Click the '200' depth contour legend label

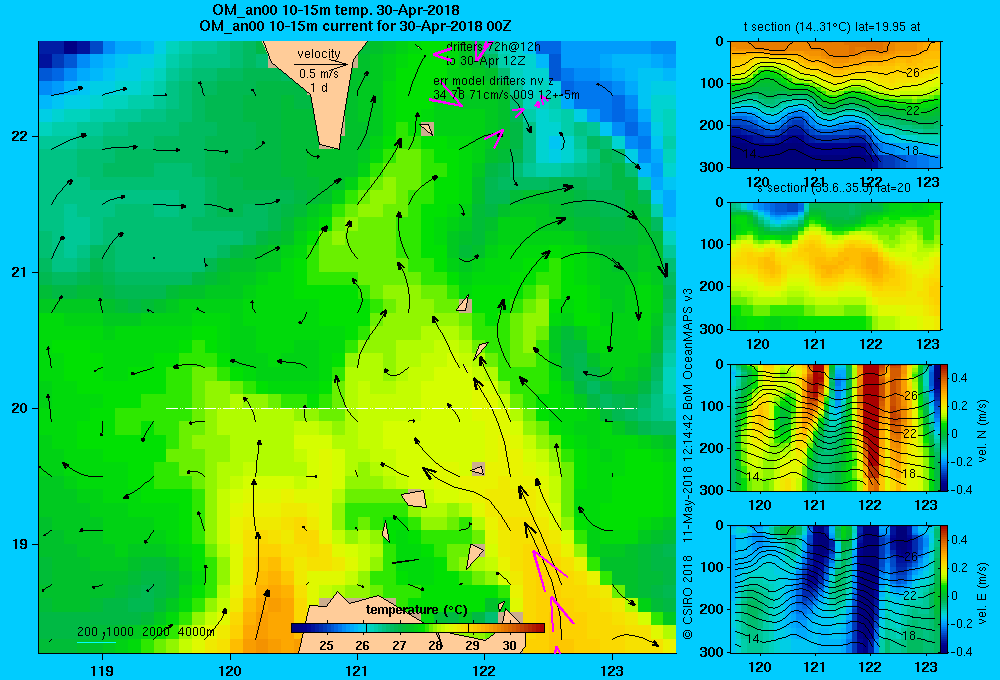tap(87, 632)
